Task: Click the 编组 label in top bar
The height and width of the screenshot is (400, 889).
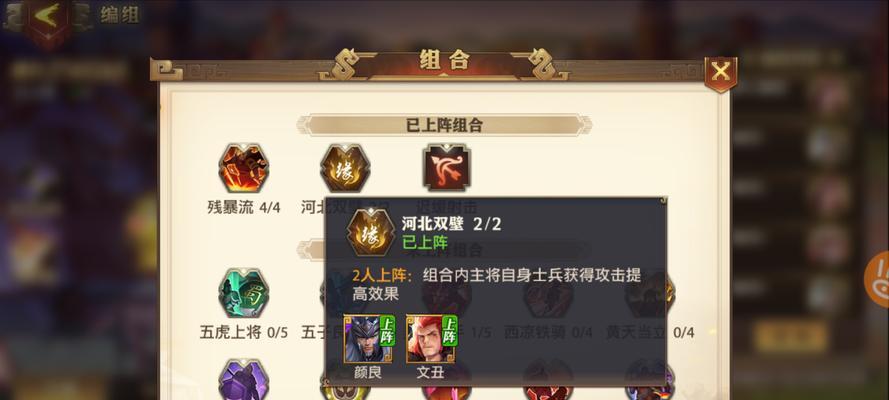Action: [120, 14]
